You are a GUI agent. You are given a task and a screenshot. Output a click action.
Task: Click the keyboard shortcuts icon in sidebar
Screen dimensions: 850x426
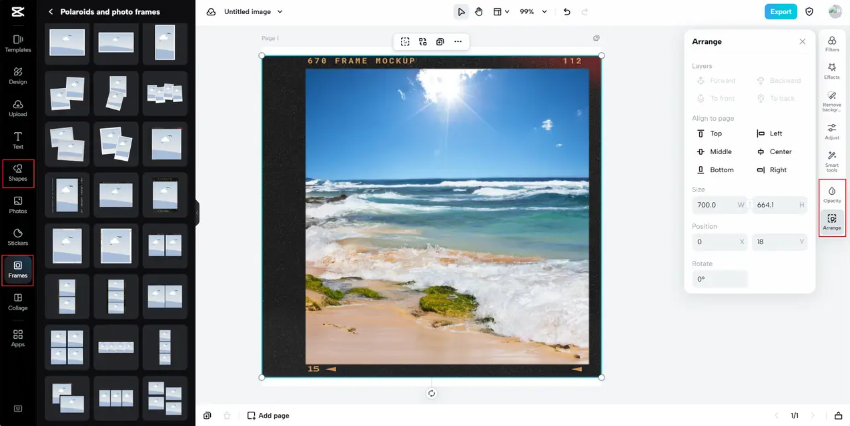coord(18,408)
